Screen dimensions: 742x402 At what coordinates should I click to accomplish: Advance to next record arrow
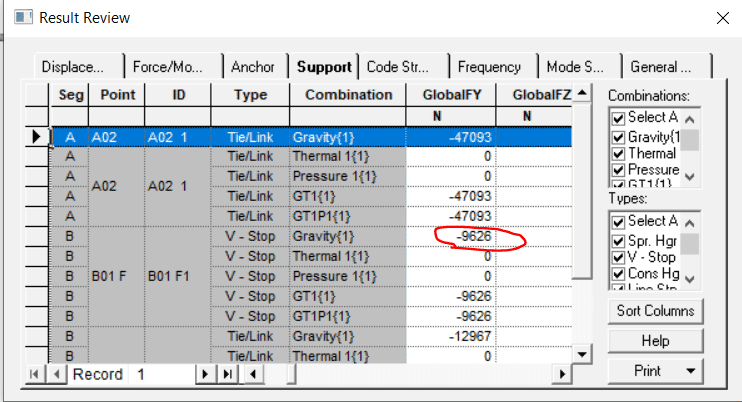(205, 375)
